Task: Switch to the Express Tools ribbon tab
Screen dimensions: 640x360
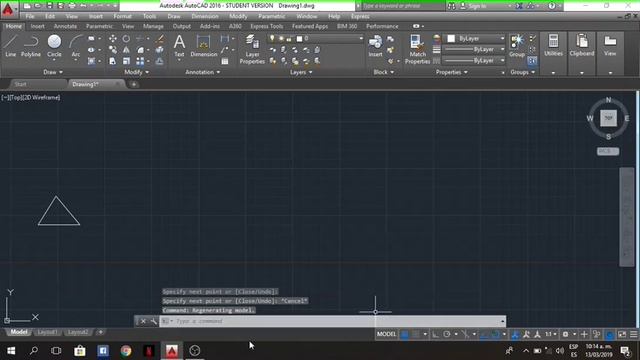Action: (267, 26)
